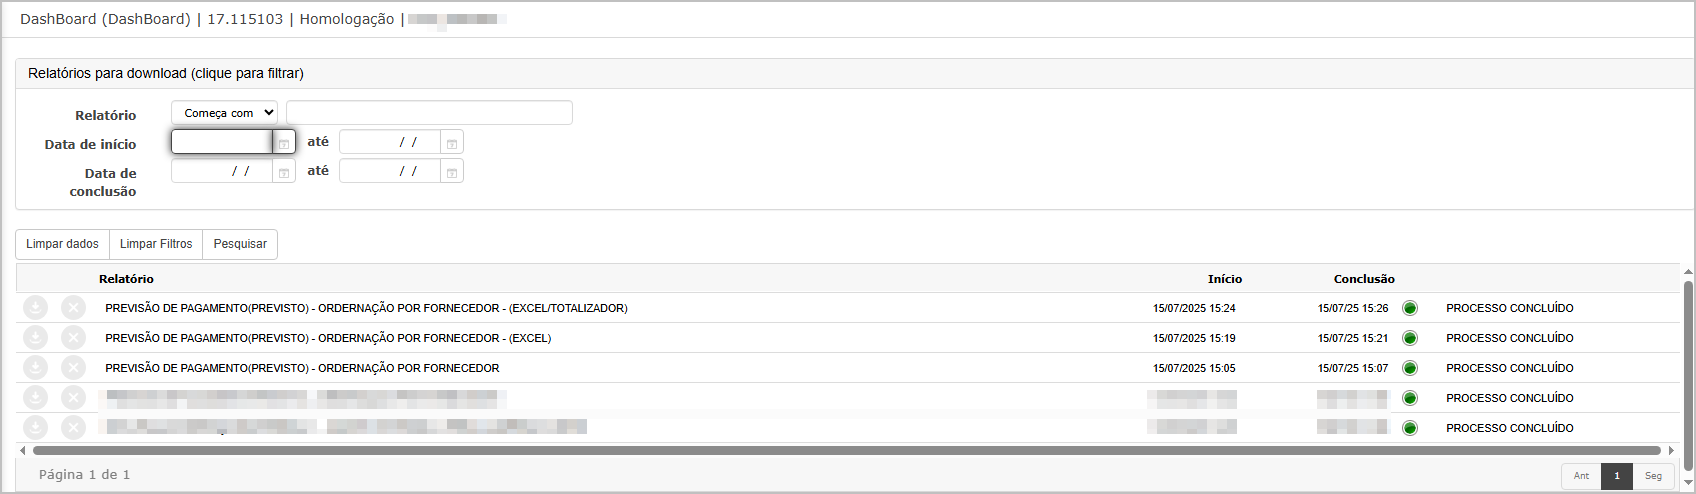
Task: Open calendar for Data de conclusão end date
Action: 452,171
